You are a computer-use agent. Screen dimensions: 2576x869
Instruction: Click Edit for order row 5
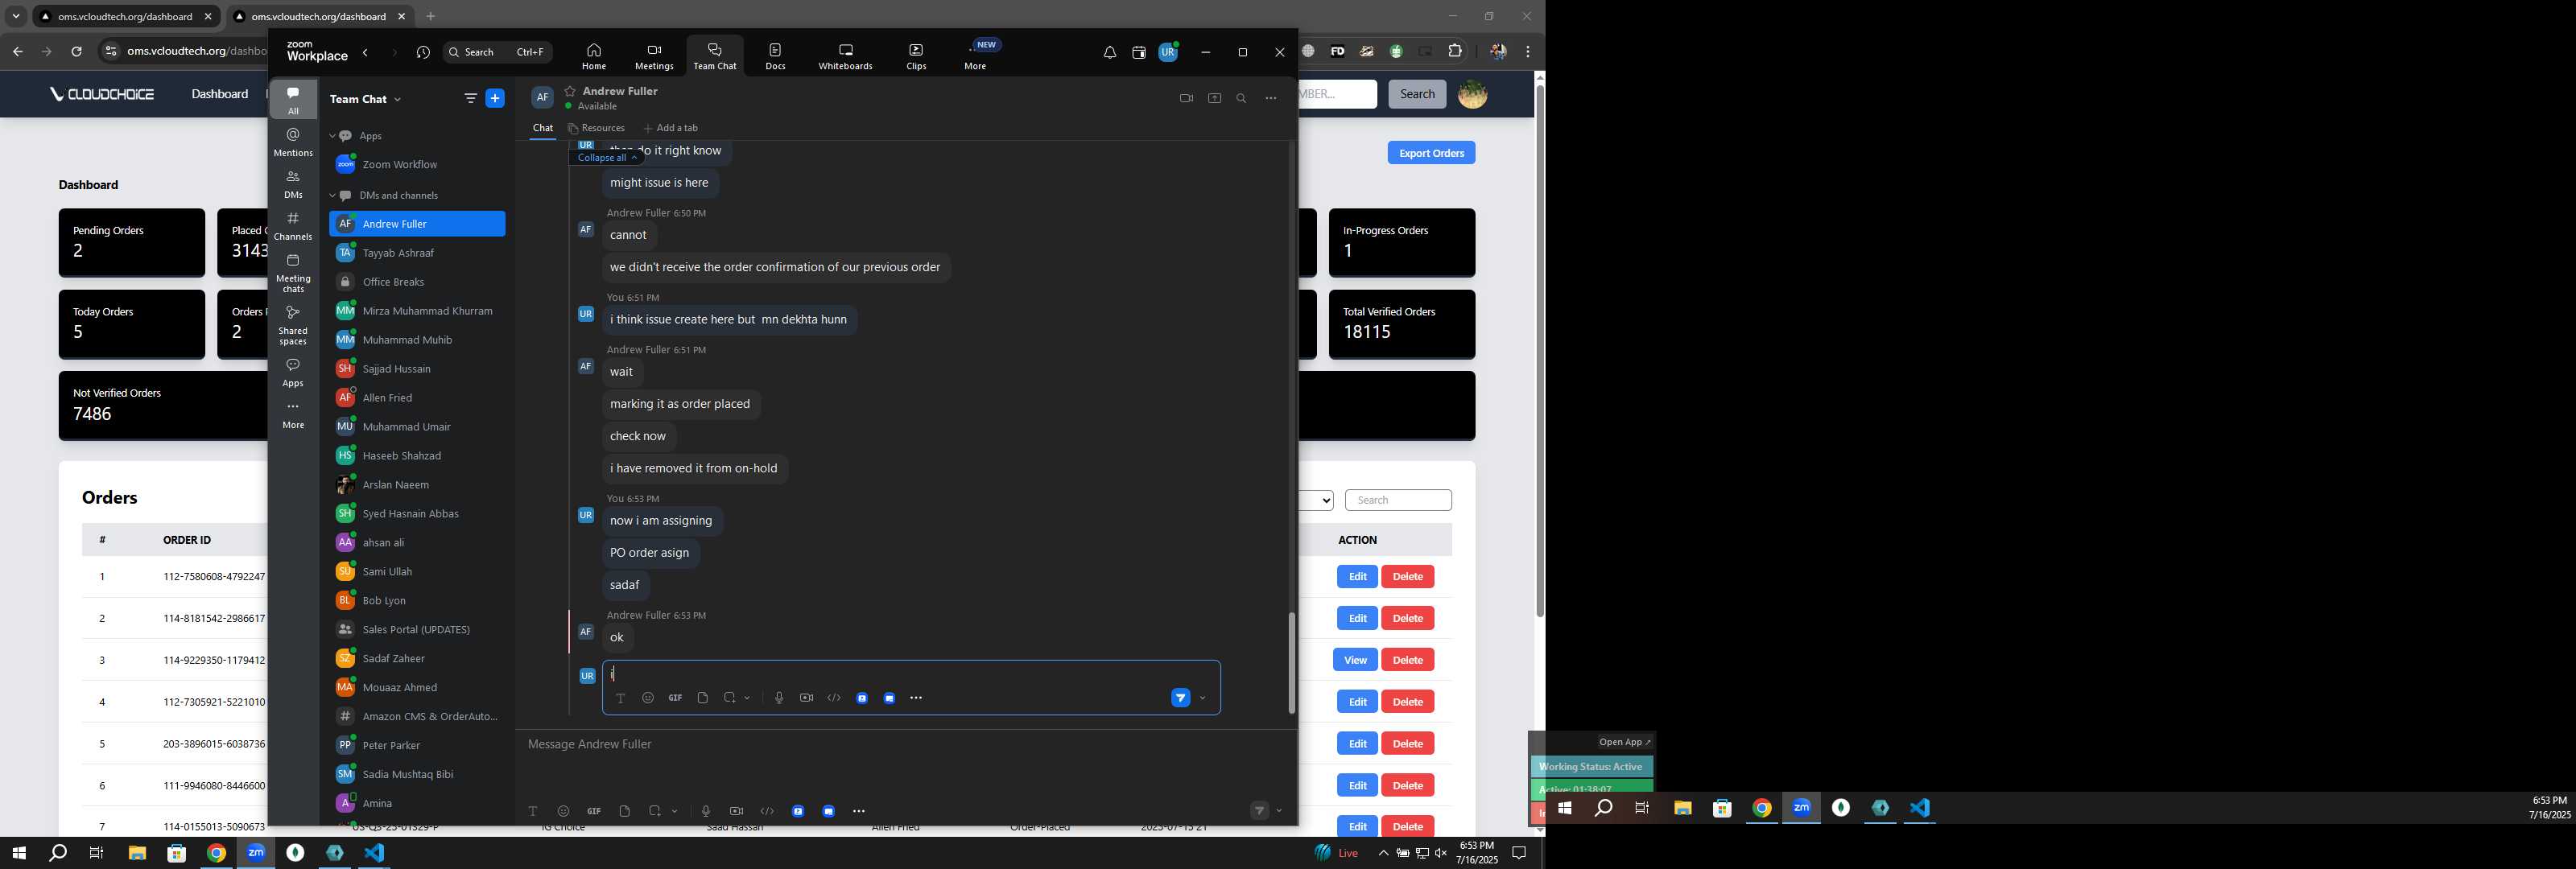tap(1357, 744)
